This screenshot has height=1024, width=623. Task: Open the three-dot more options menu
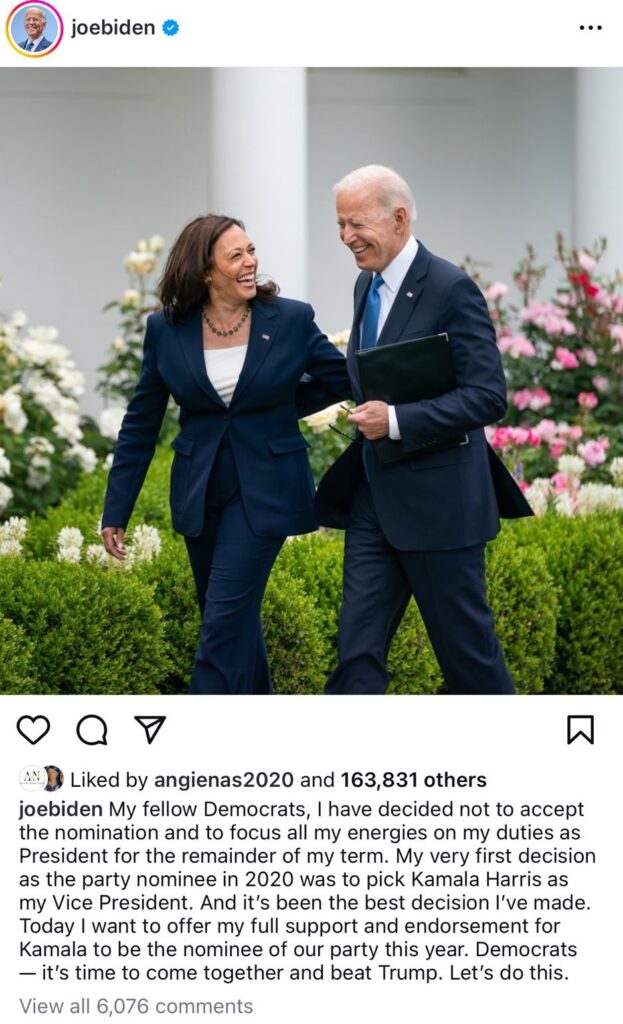coord(590,28)
